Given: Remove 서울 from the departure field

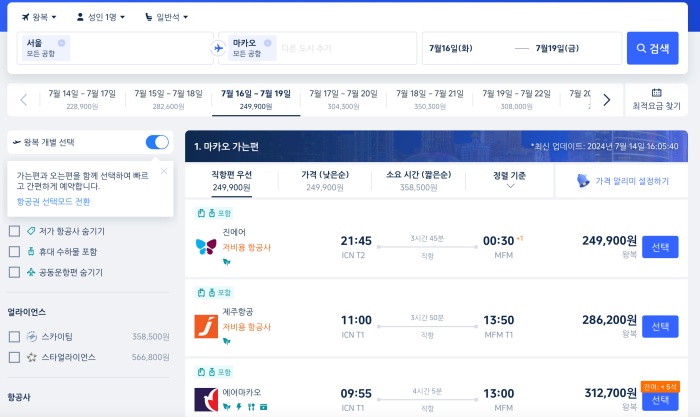Looking at the screenshot, I should click(62, 43).
